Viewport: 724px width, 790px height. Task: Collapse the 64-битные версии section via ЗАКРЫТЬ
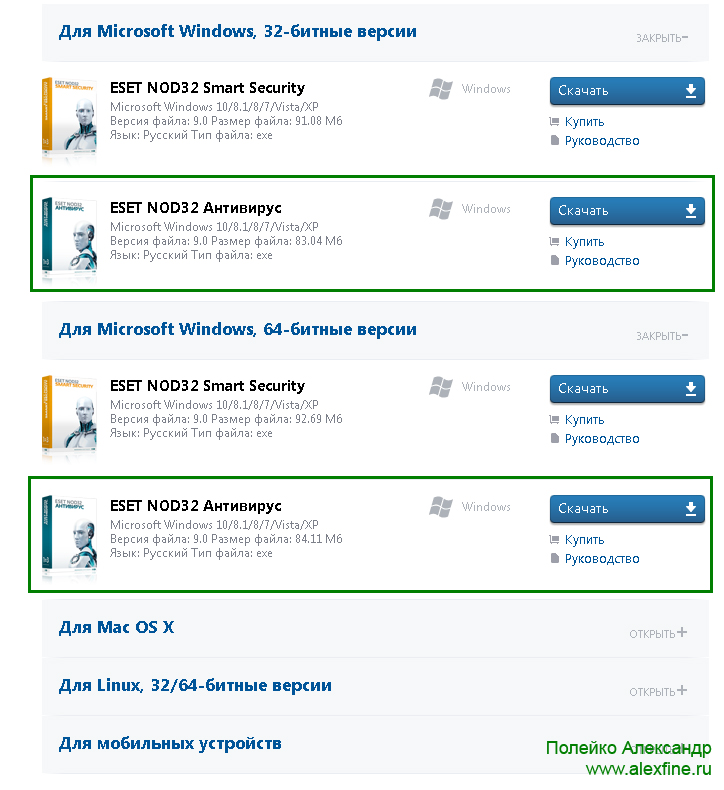(x=662, y=336)
